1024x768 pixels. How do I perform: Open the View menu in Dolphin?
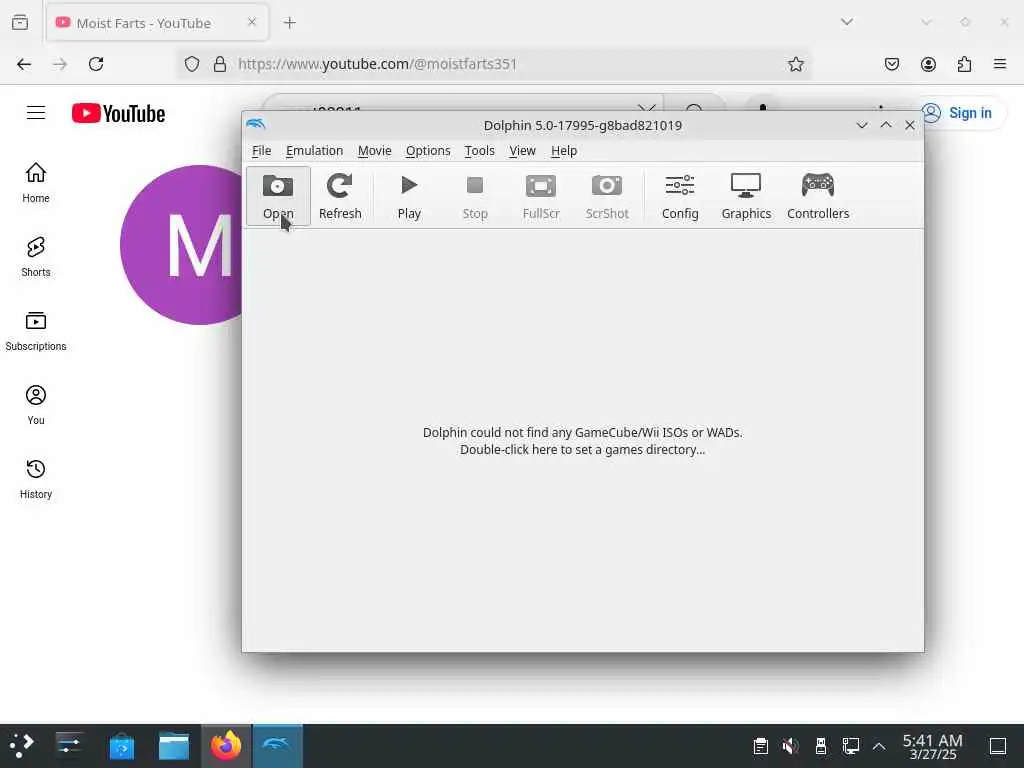(522, 151)
